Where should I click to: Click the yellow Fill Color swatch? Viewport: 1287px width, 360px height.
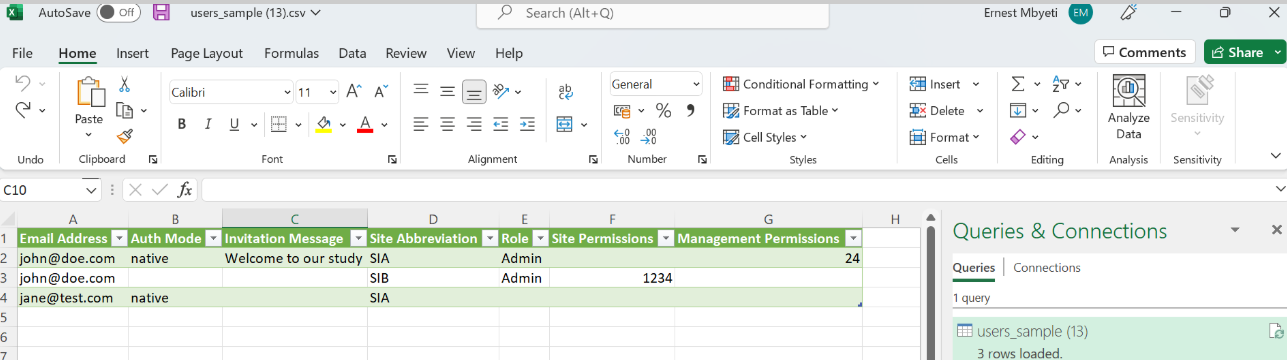tap(323, 125)
